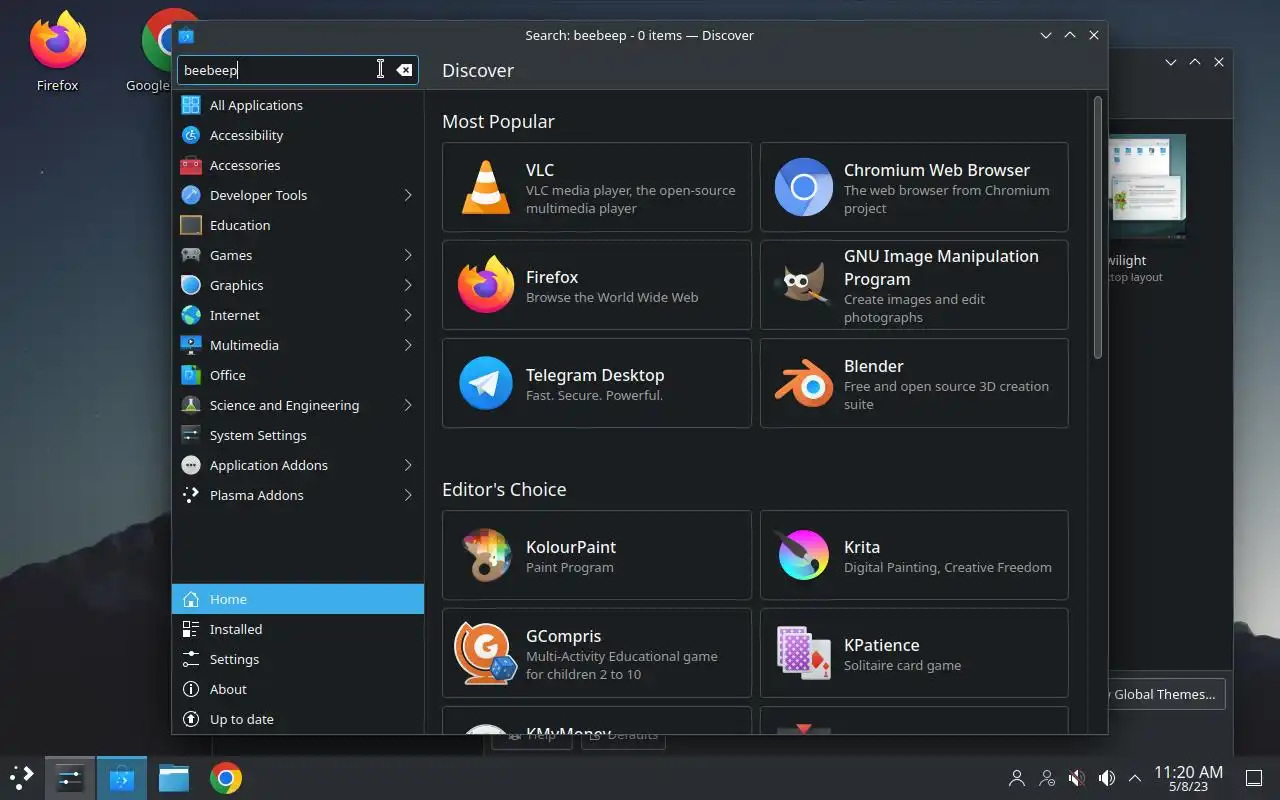The height and width of the screenshot is (800, 1280).
Task: Click the System Settings category icon
Action: click(191, 435)
